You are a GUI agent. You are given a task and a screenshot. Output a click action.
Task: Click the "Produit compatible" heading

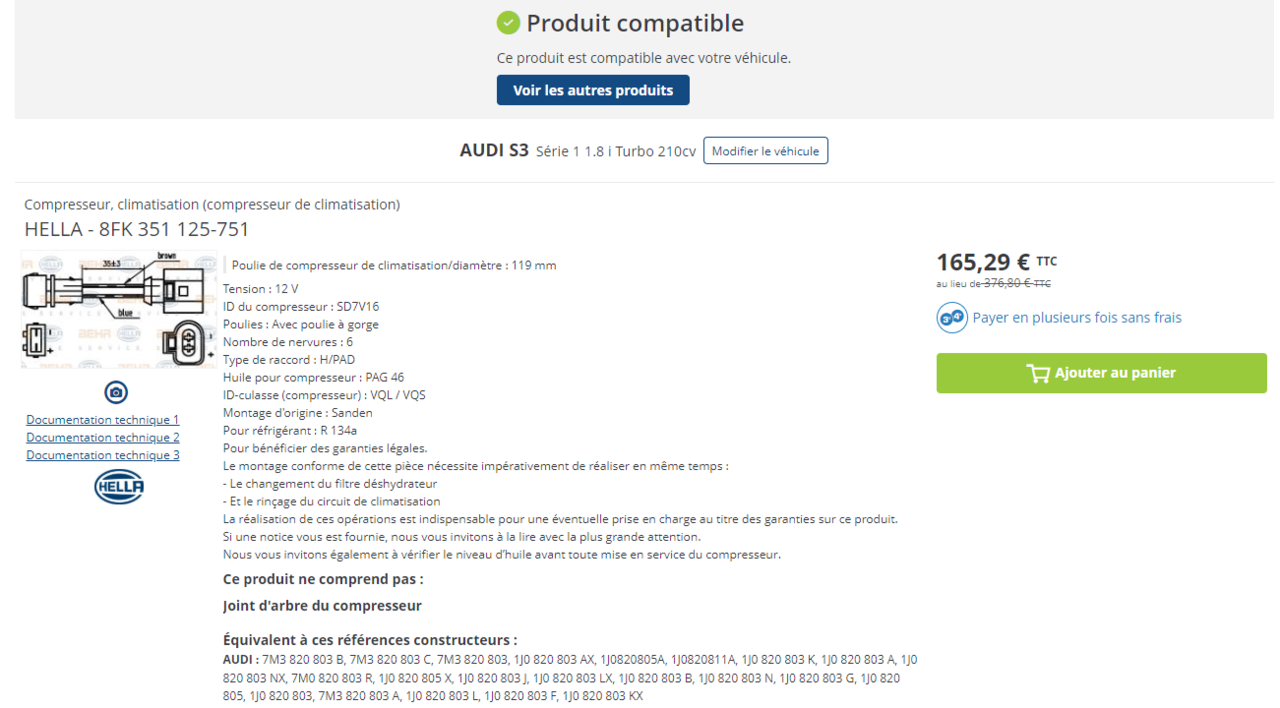tap(635, 23)
